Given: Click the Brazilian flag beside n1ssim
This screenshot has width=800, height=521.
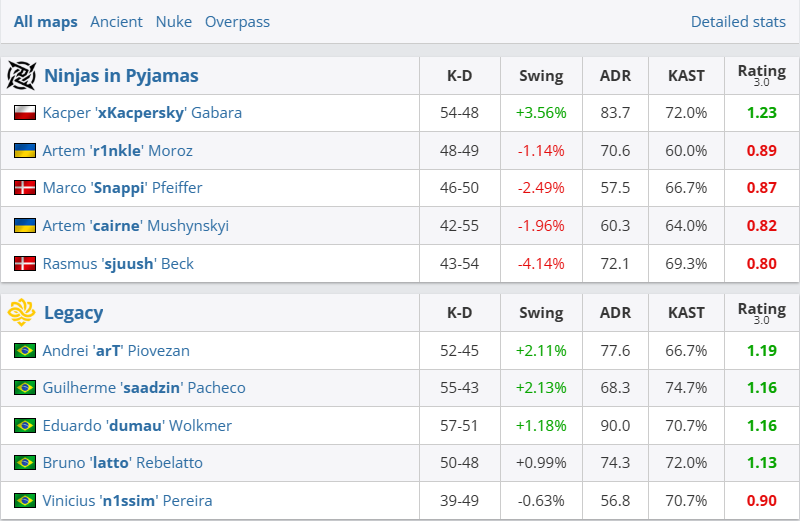Looking at the screenshot, I should [25, 500].
